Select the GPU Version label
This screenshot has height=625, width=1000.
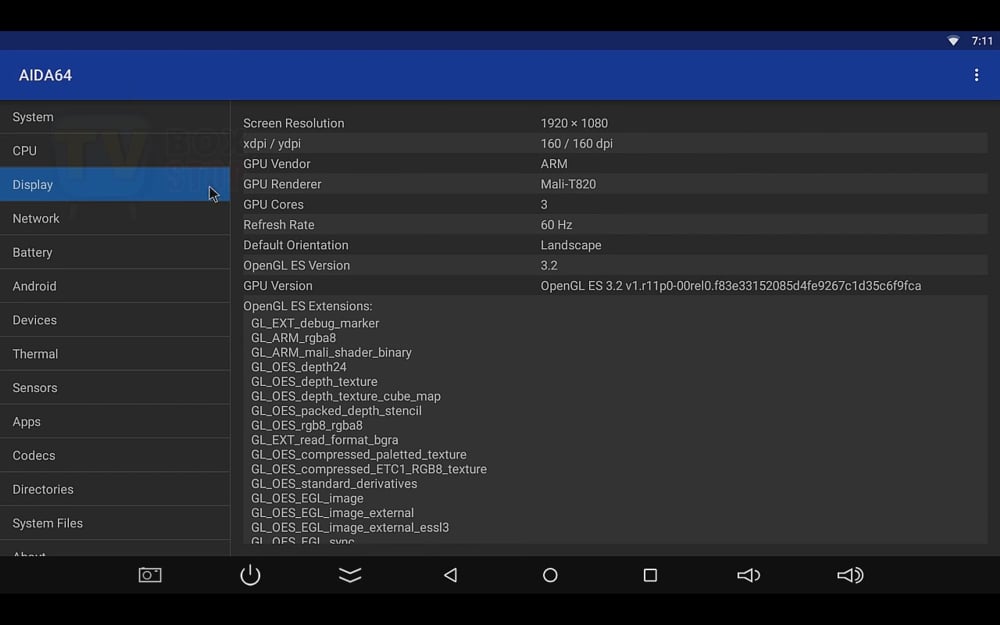277,286
